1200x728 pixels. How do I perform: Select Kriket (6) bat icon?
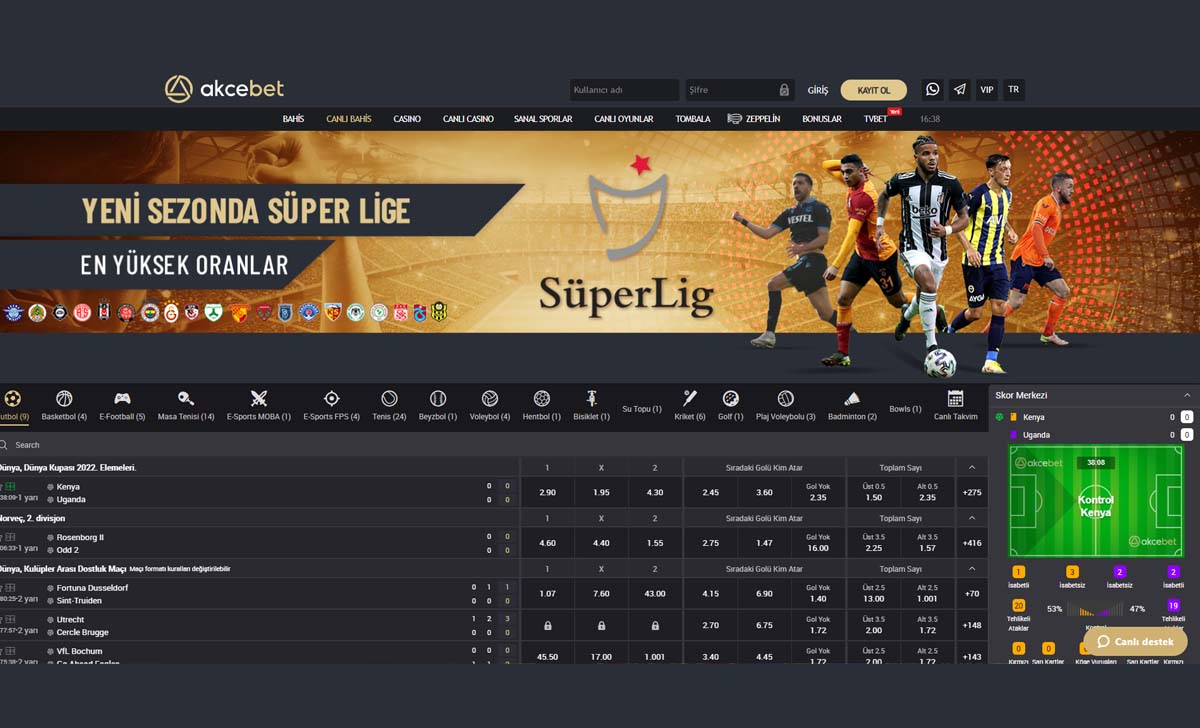click(689, 398)
